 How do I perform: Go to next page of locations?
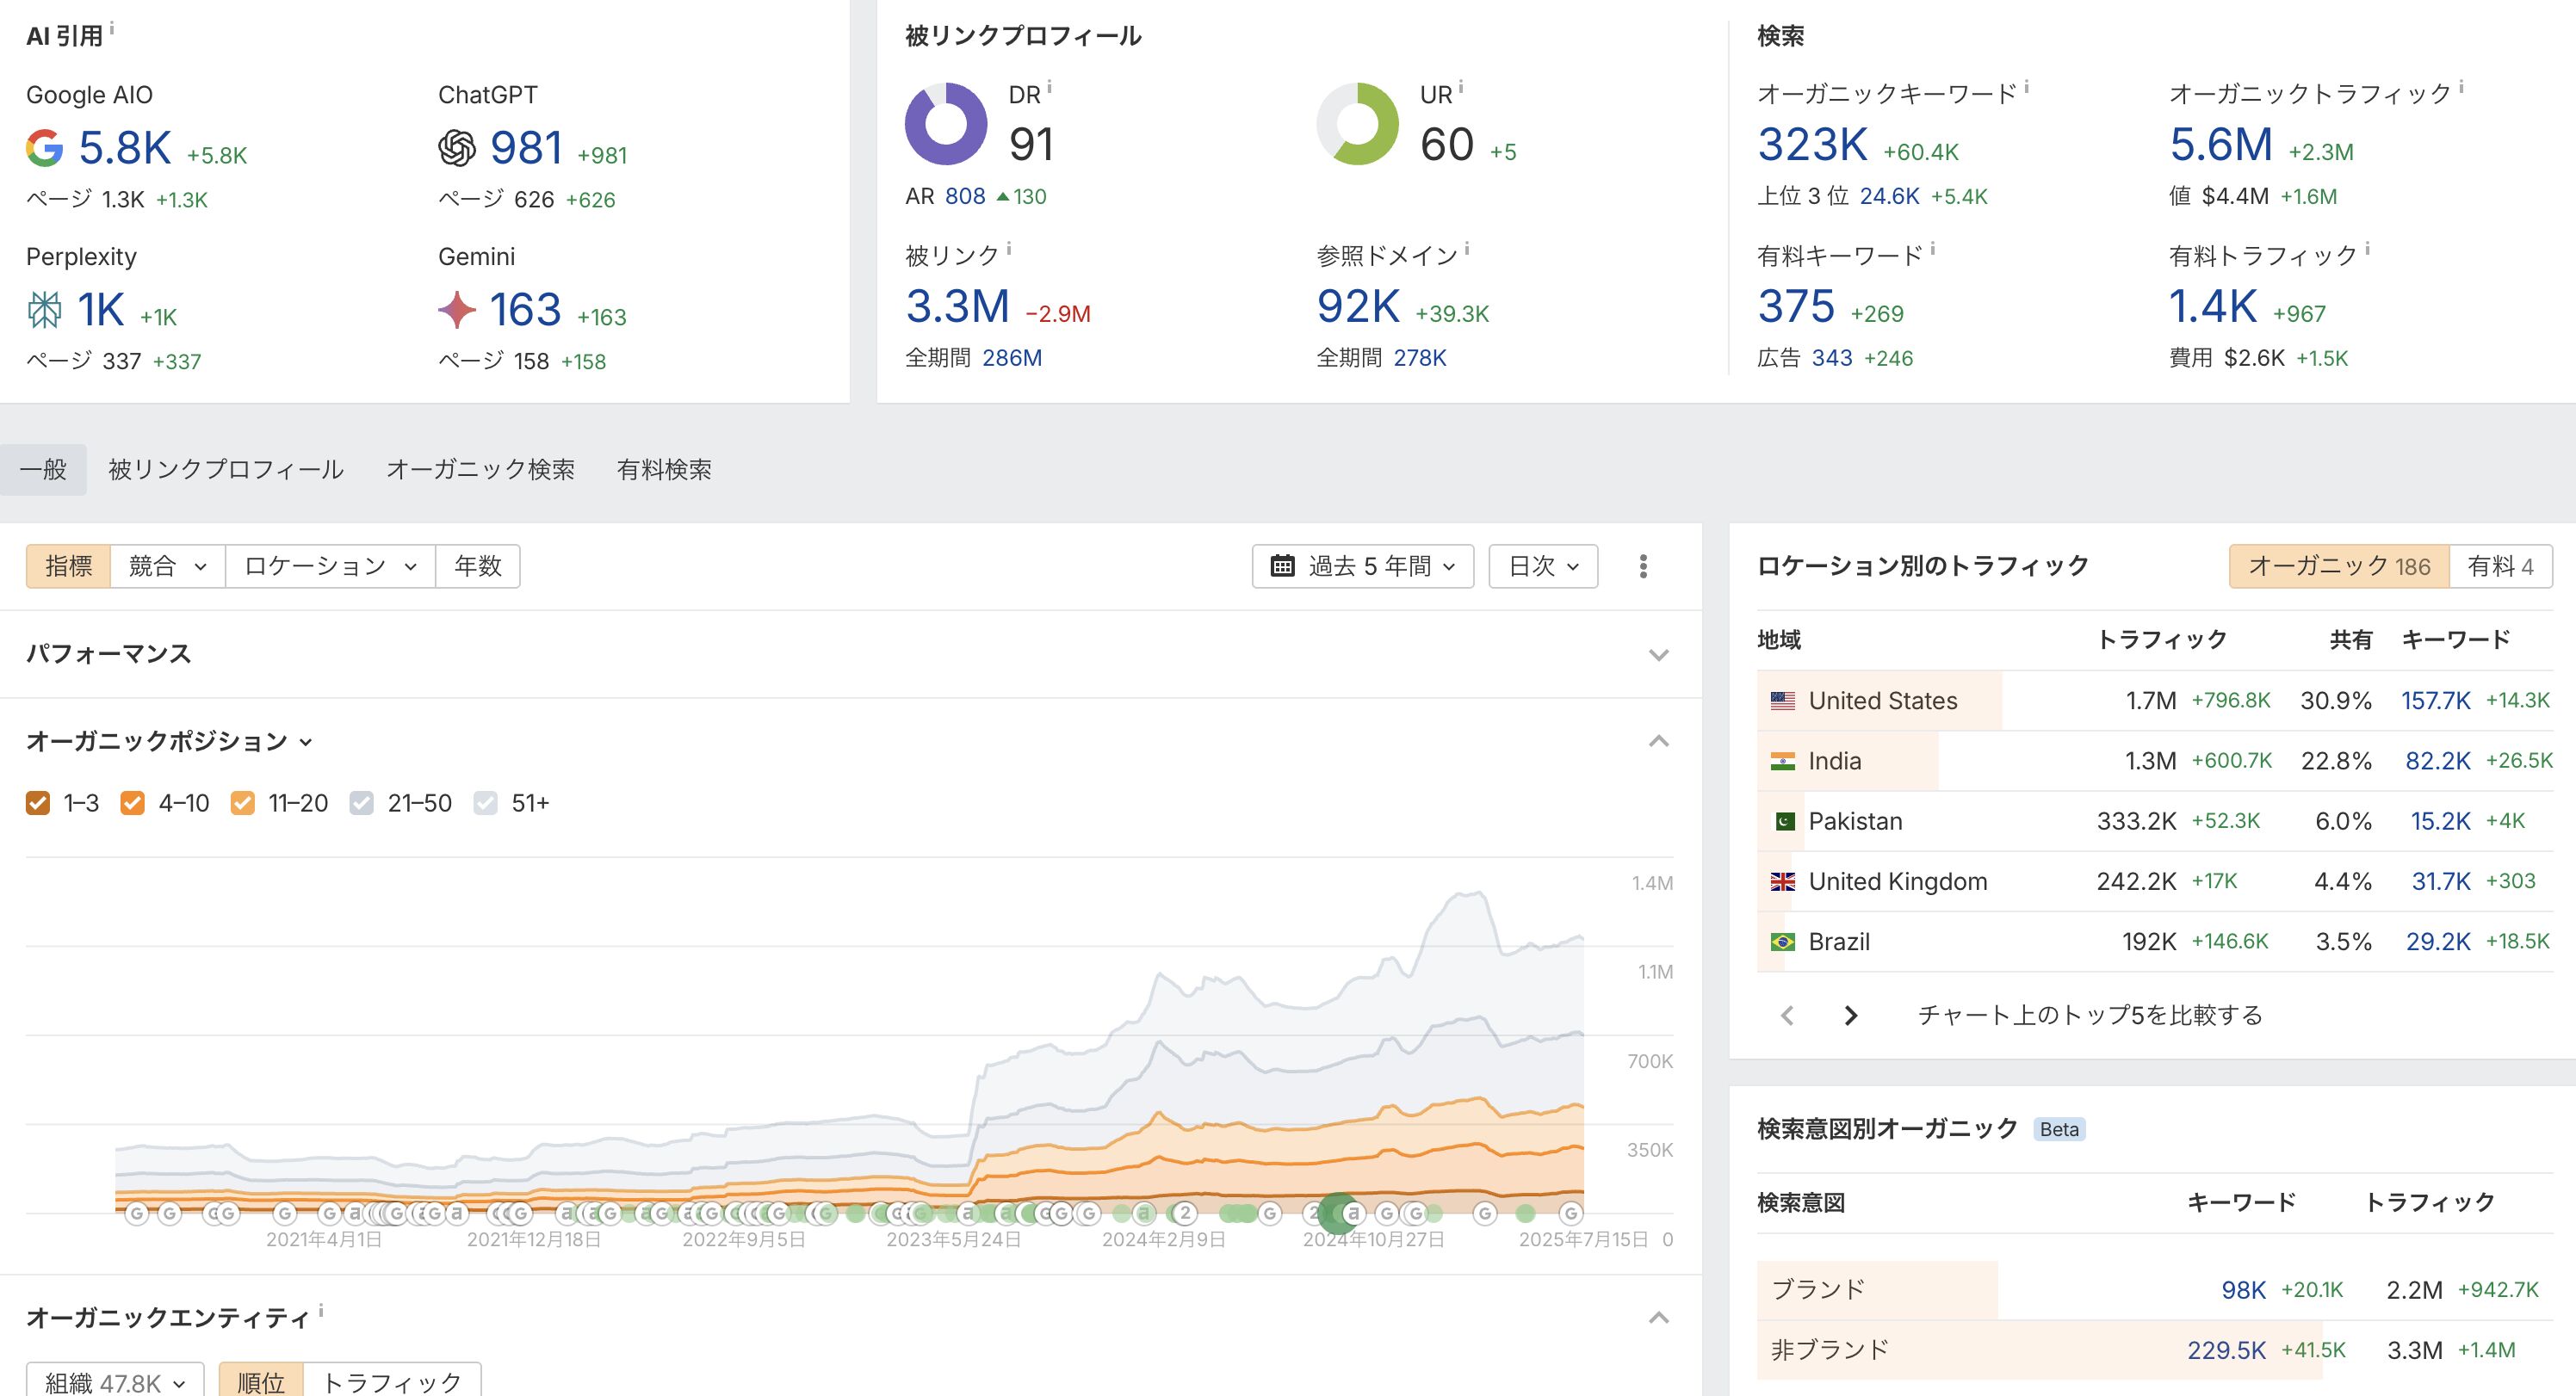(x=1850, y=1015)
